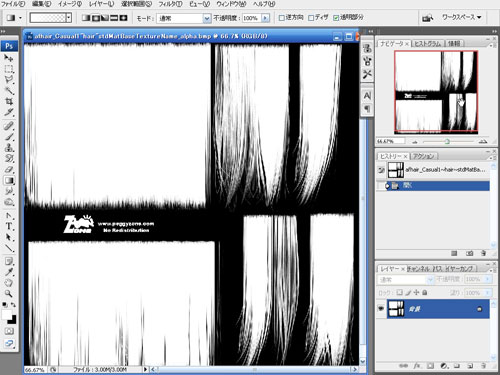Select the Lasso tool
This screenshot has height=375, width=500.
[9, 80]
